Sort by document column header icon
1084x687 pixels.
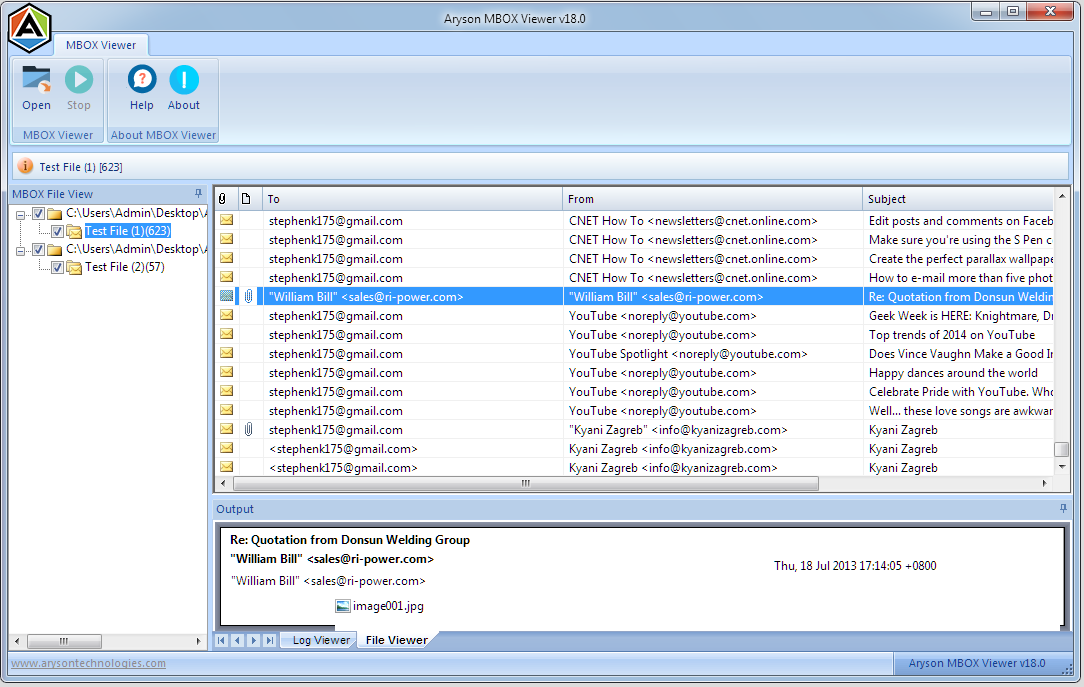tap(246, 199)
